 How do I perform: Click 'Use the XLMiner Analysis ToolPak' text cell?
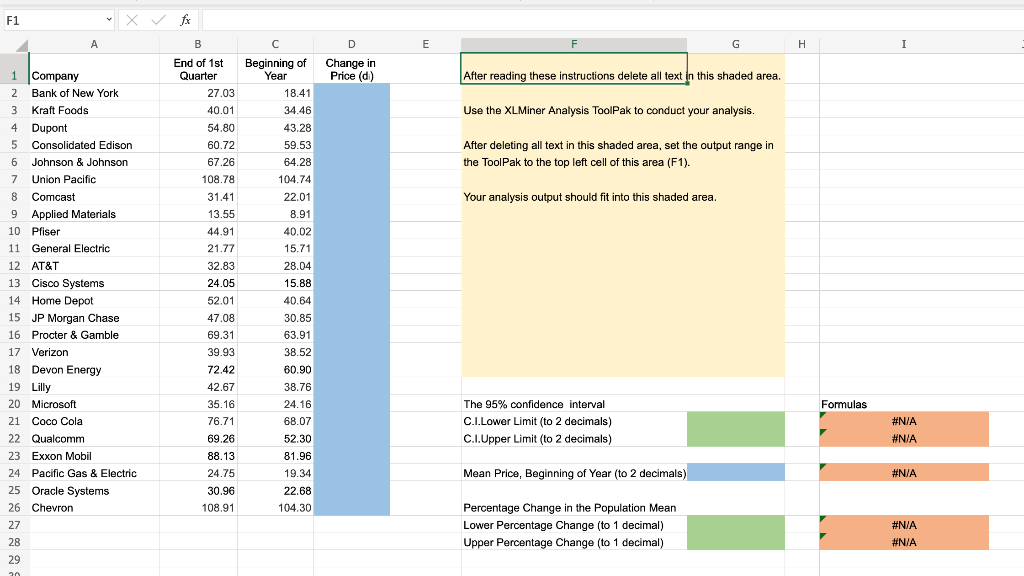coord(574,110)
